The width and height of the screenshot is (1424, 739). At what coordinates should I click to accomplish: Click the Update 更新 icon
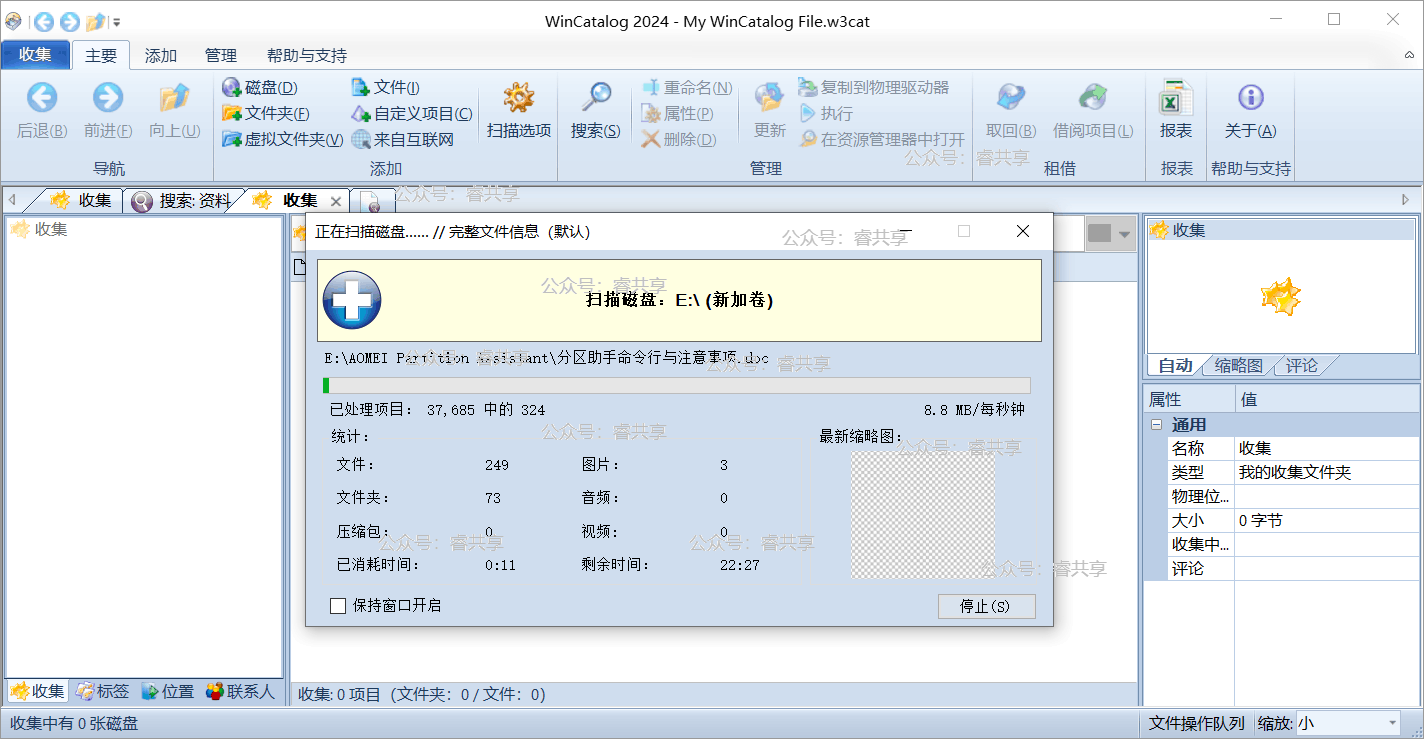770,98
